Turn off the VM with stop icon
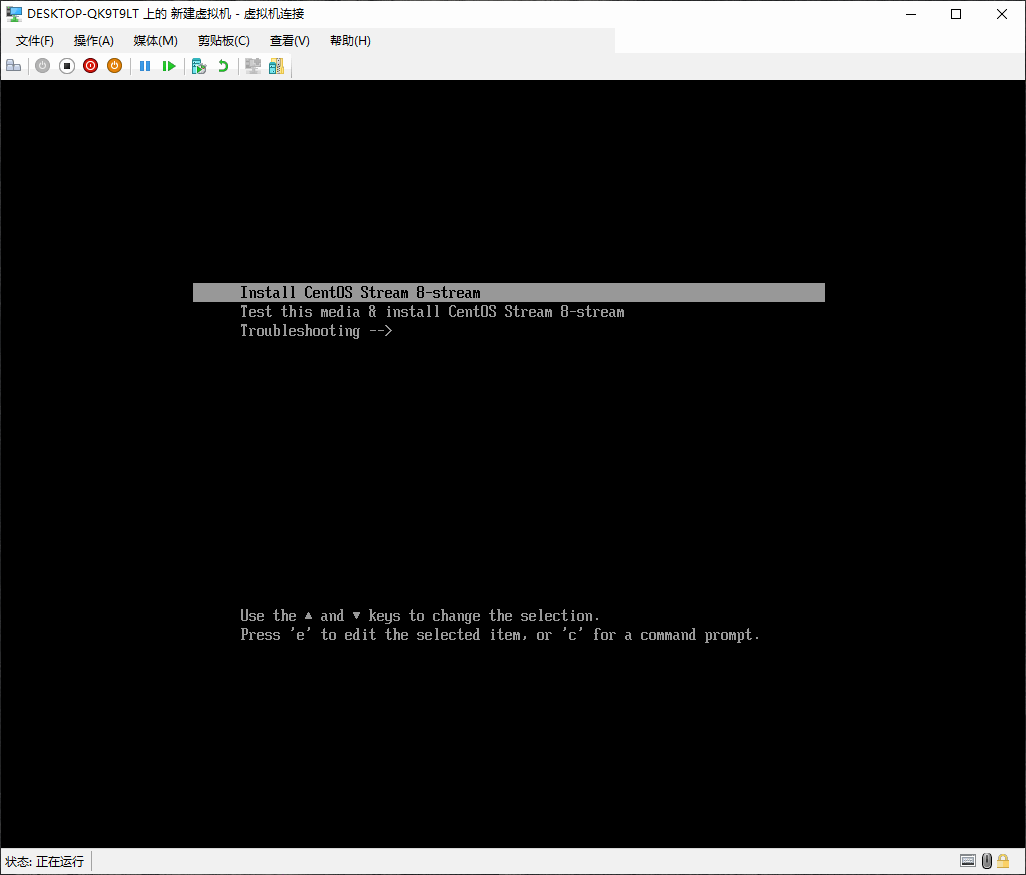Viewport: 1026px width, 875px height. click(x=67, y=65)
